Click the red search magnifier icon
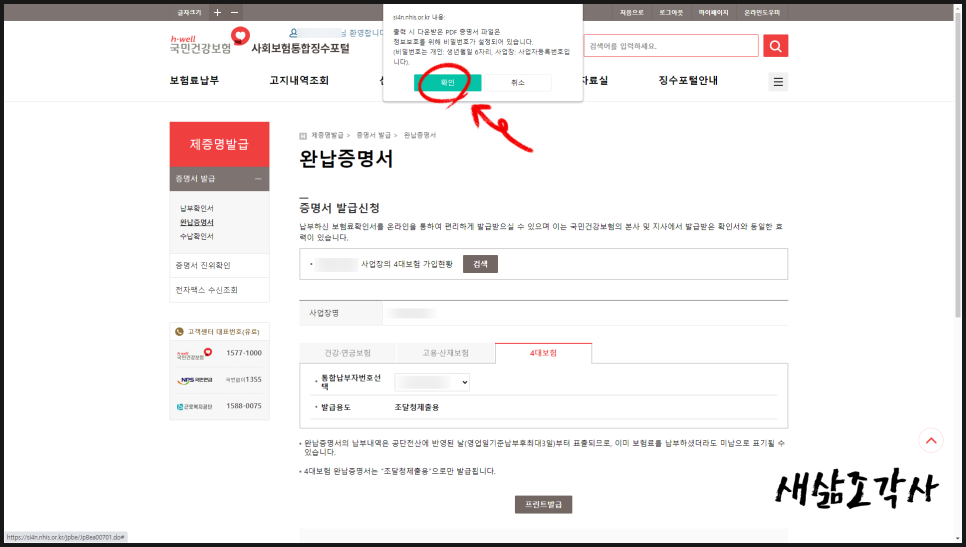This screenshot has width=966, height=547. [x=776, y=46]
